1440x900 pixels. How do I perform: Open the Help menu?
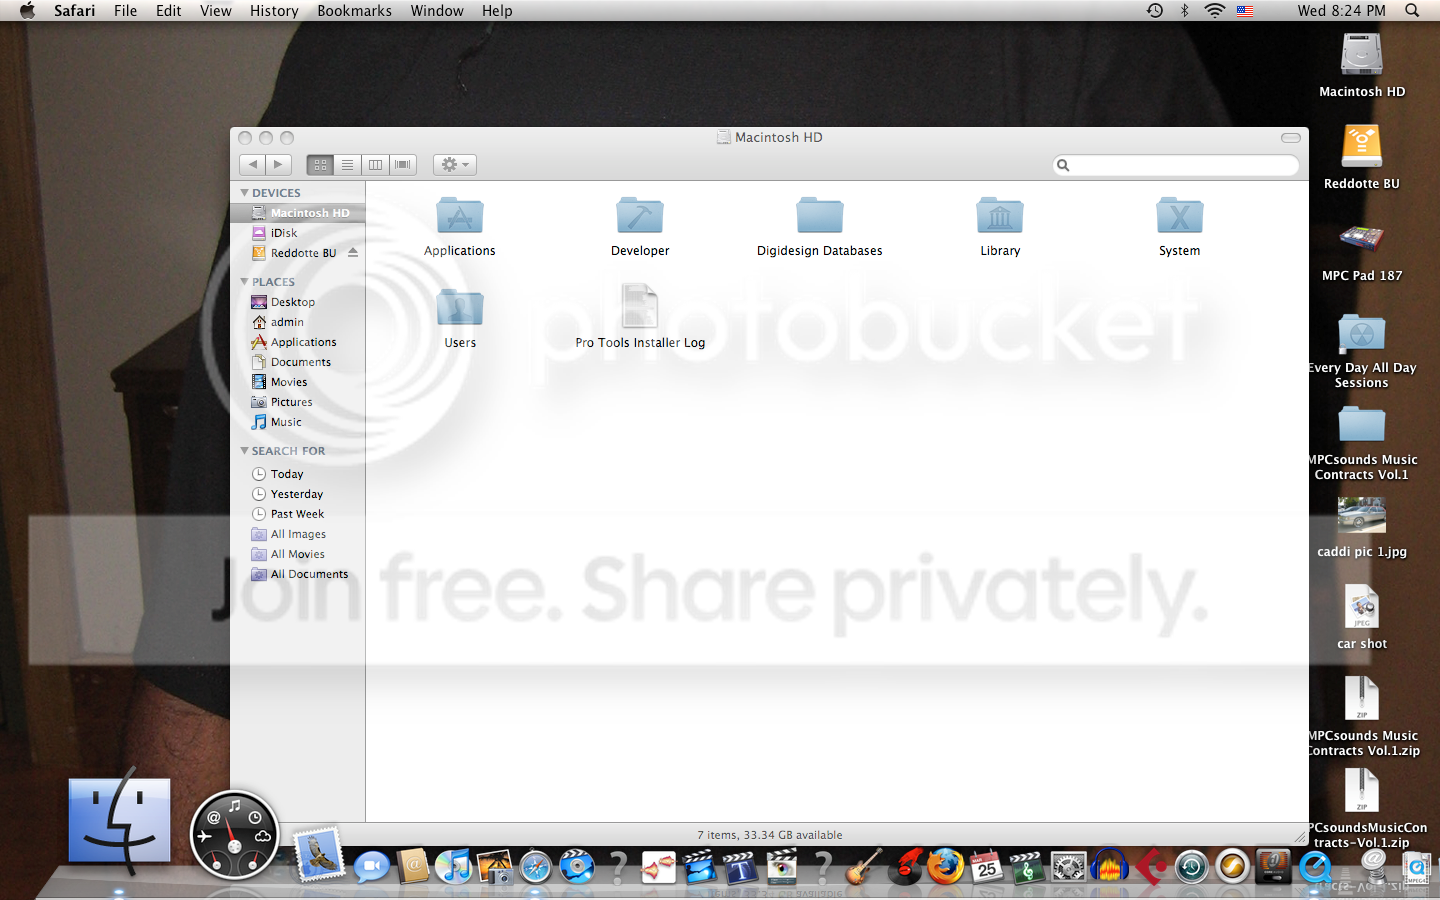497,11
